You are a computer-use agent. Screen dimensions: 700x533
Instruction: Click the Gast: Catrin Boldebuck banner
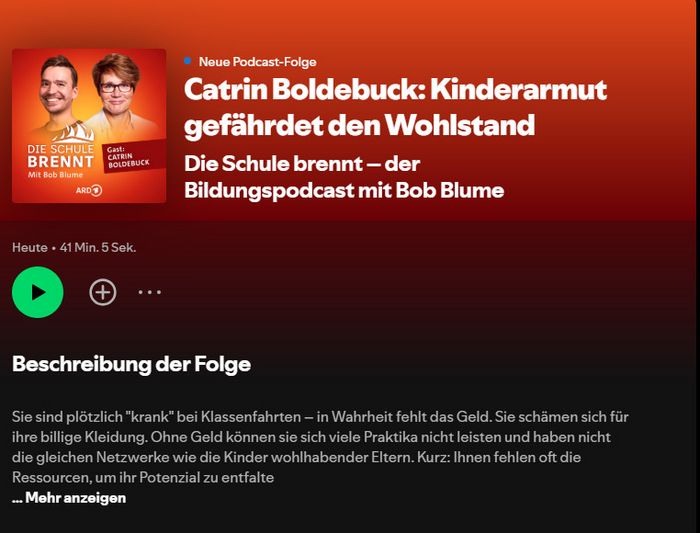(x=129, y=158)
